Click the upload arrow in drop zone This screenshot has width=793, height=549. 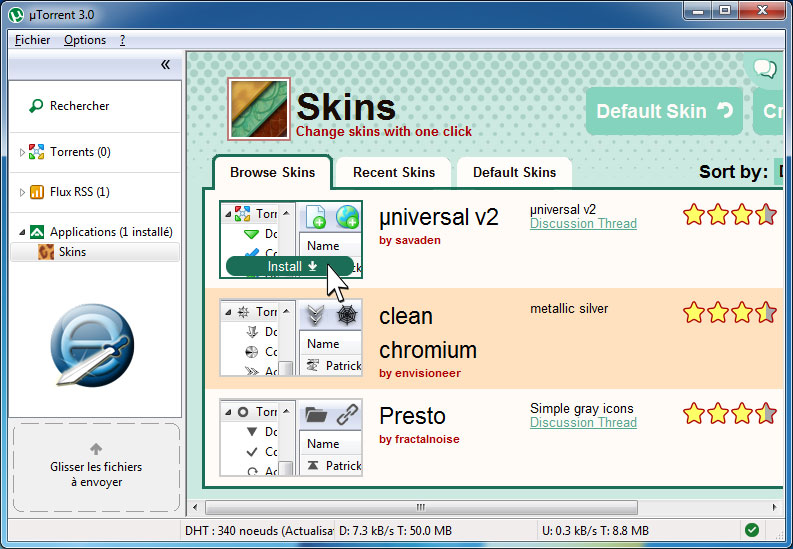(96, 448)
